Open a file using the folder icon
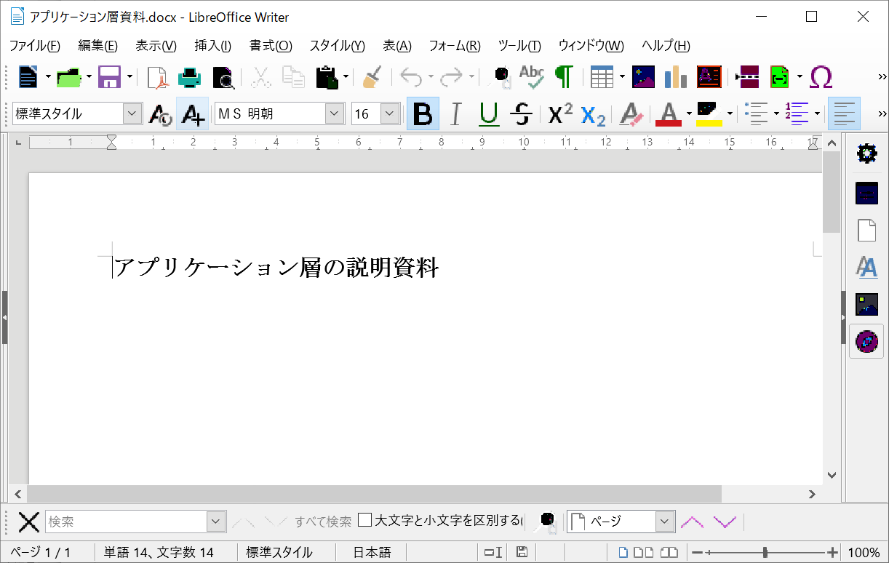This screenshot has height=563, width=889. click(69, 77)
